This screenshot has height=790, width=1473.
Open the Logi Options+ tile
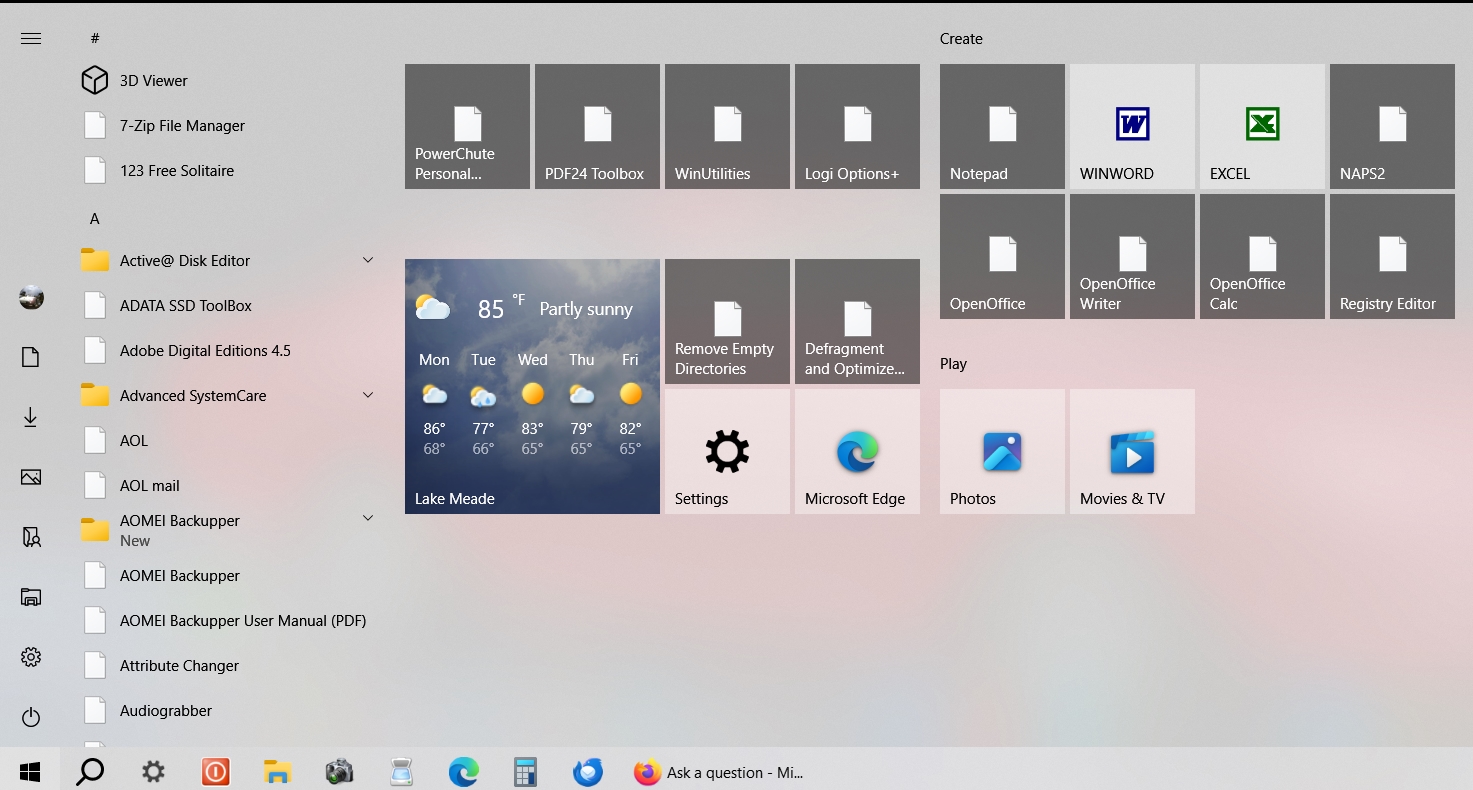857,126
